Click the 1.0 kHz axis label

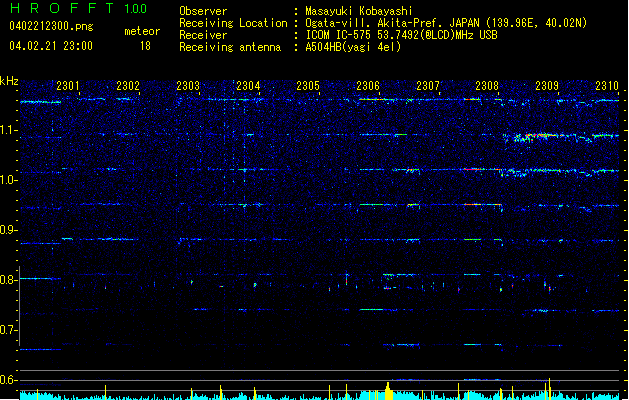click(x=8, y=180)
